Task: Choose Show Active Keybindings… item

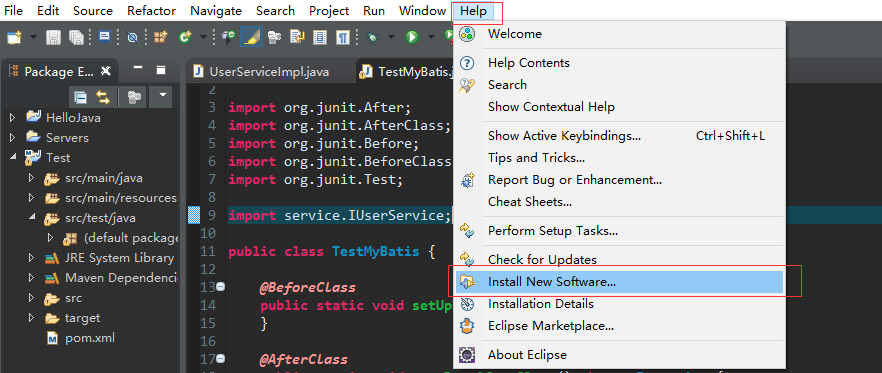Action: click(619, 136)
